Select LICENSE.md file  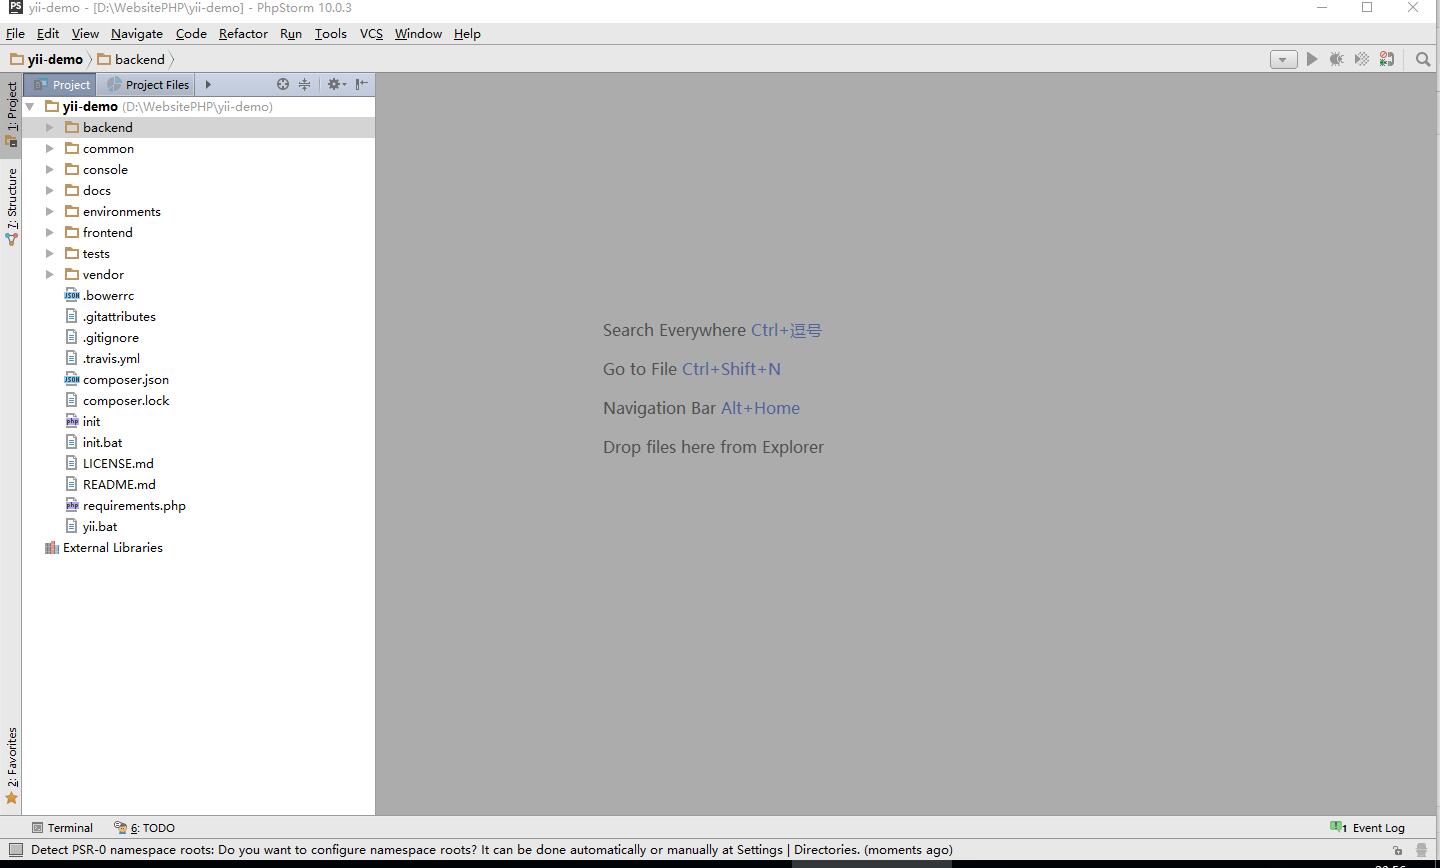118,463
